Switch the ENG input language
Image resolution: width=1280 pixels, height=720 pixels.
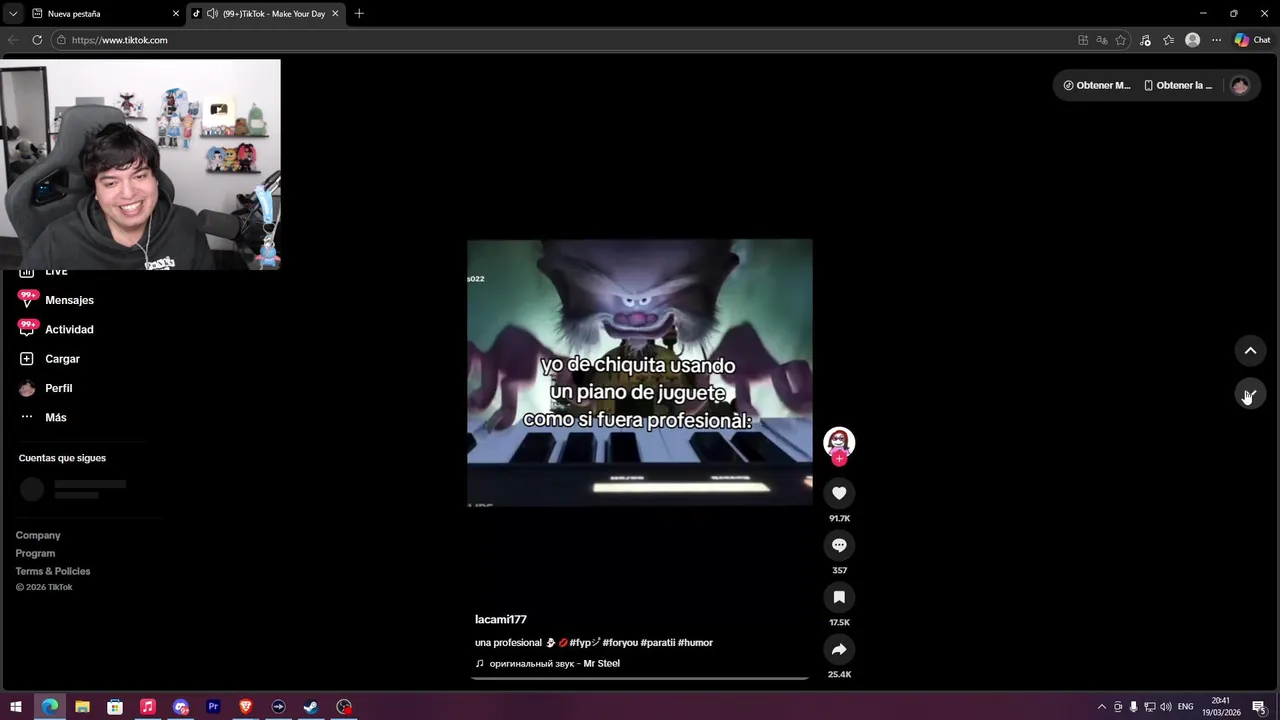pos(1186,707)
